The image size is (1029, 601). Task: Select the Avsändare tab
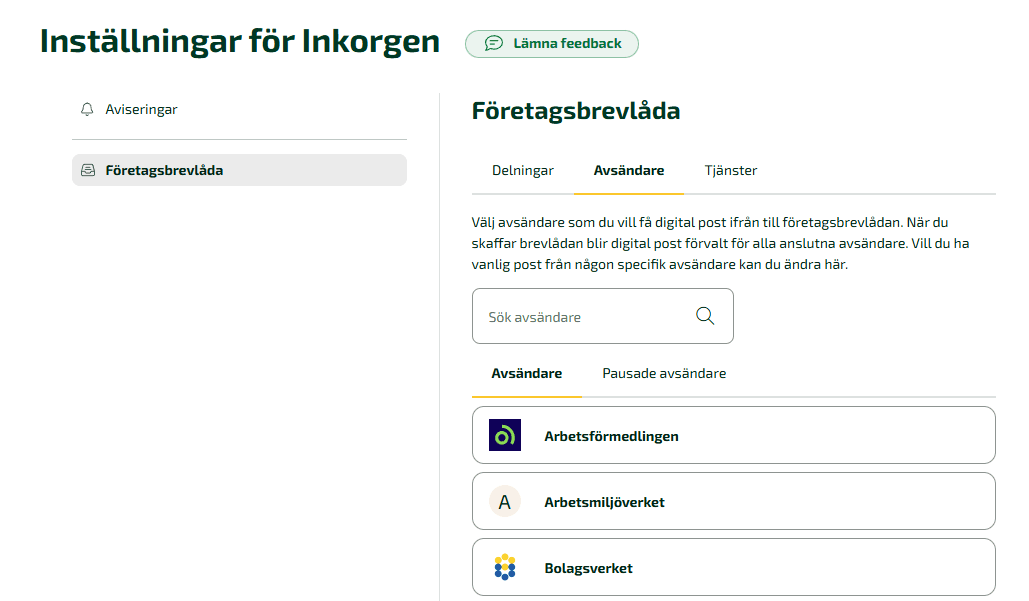[x=628, y=170]
